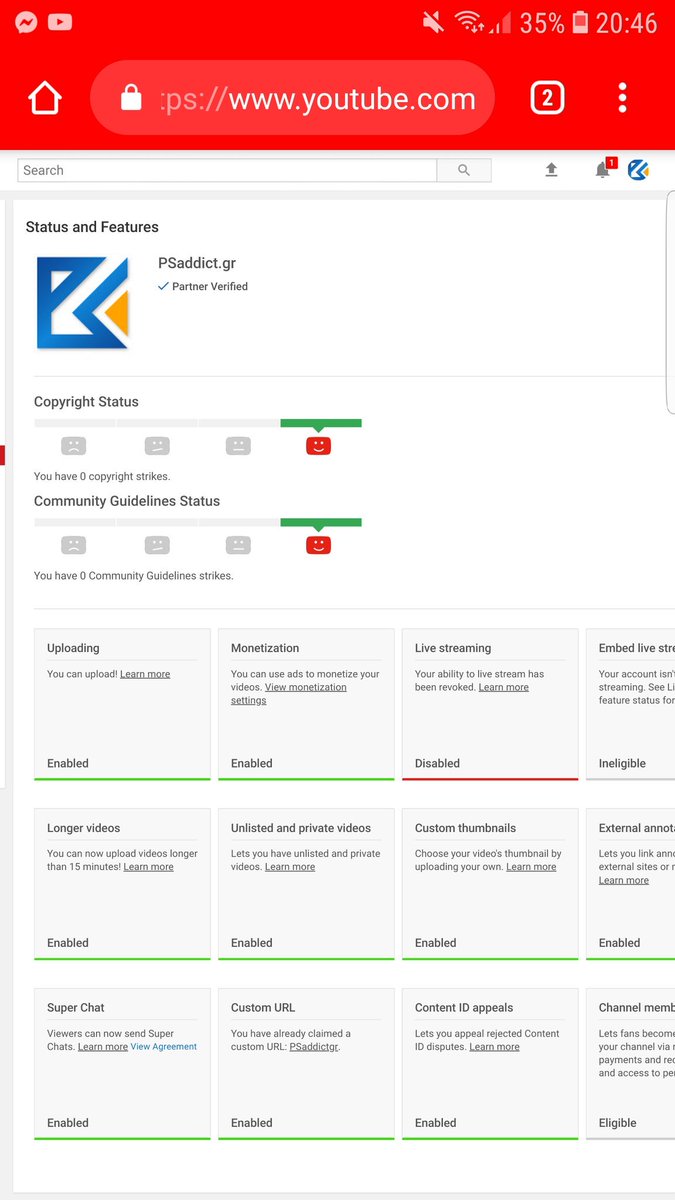The image size is (675, 1200).
Task: Click the Copyright Status heading
Action: 86,401
